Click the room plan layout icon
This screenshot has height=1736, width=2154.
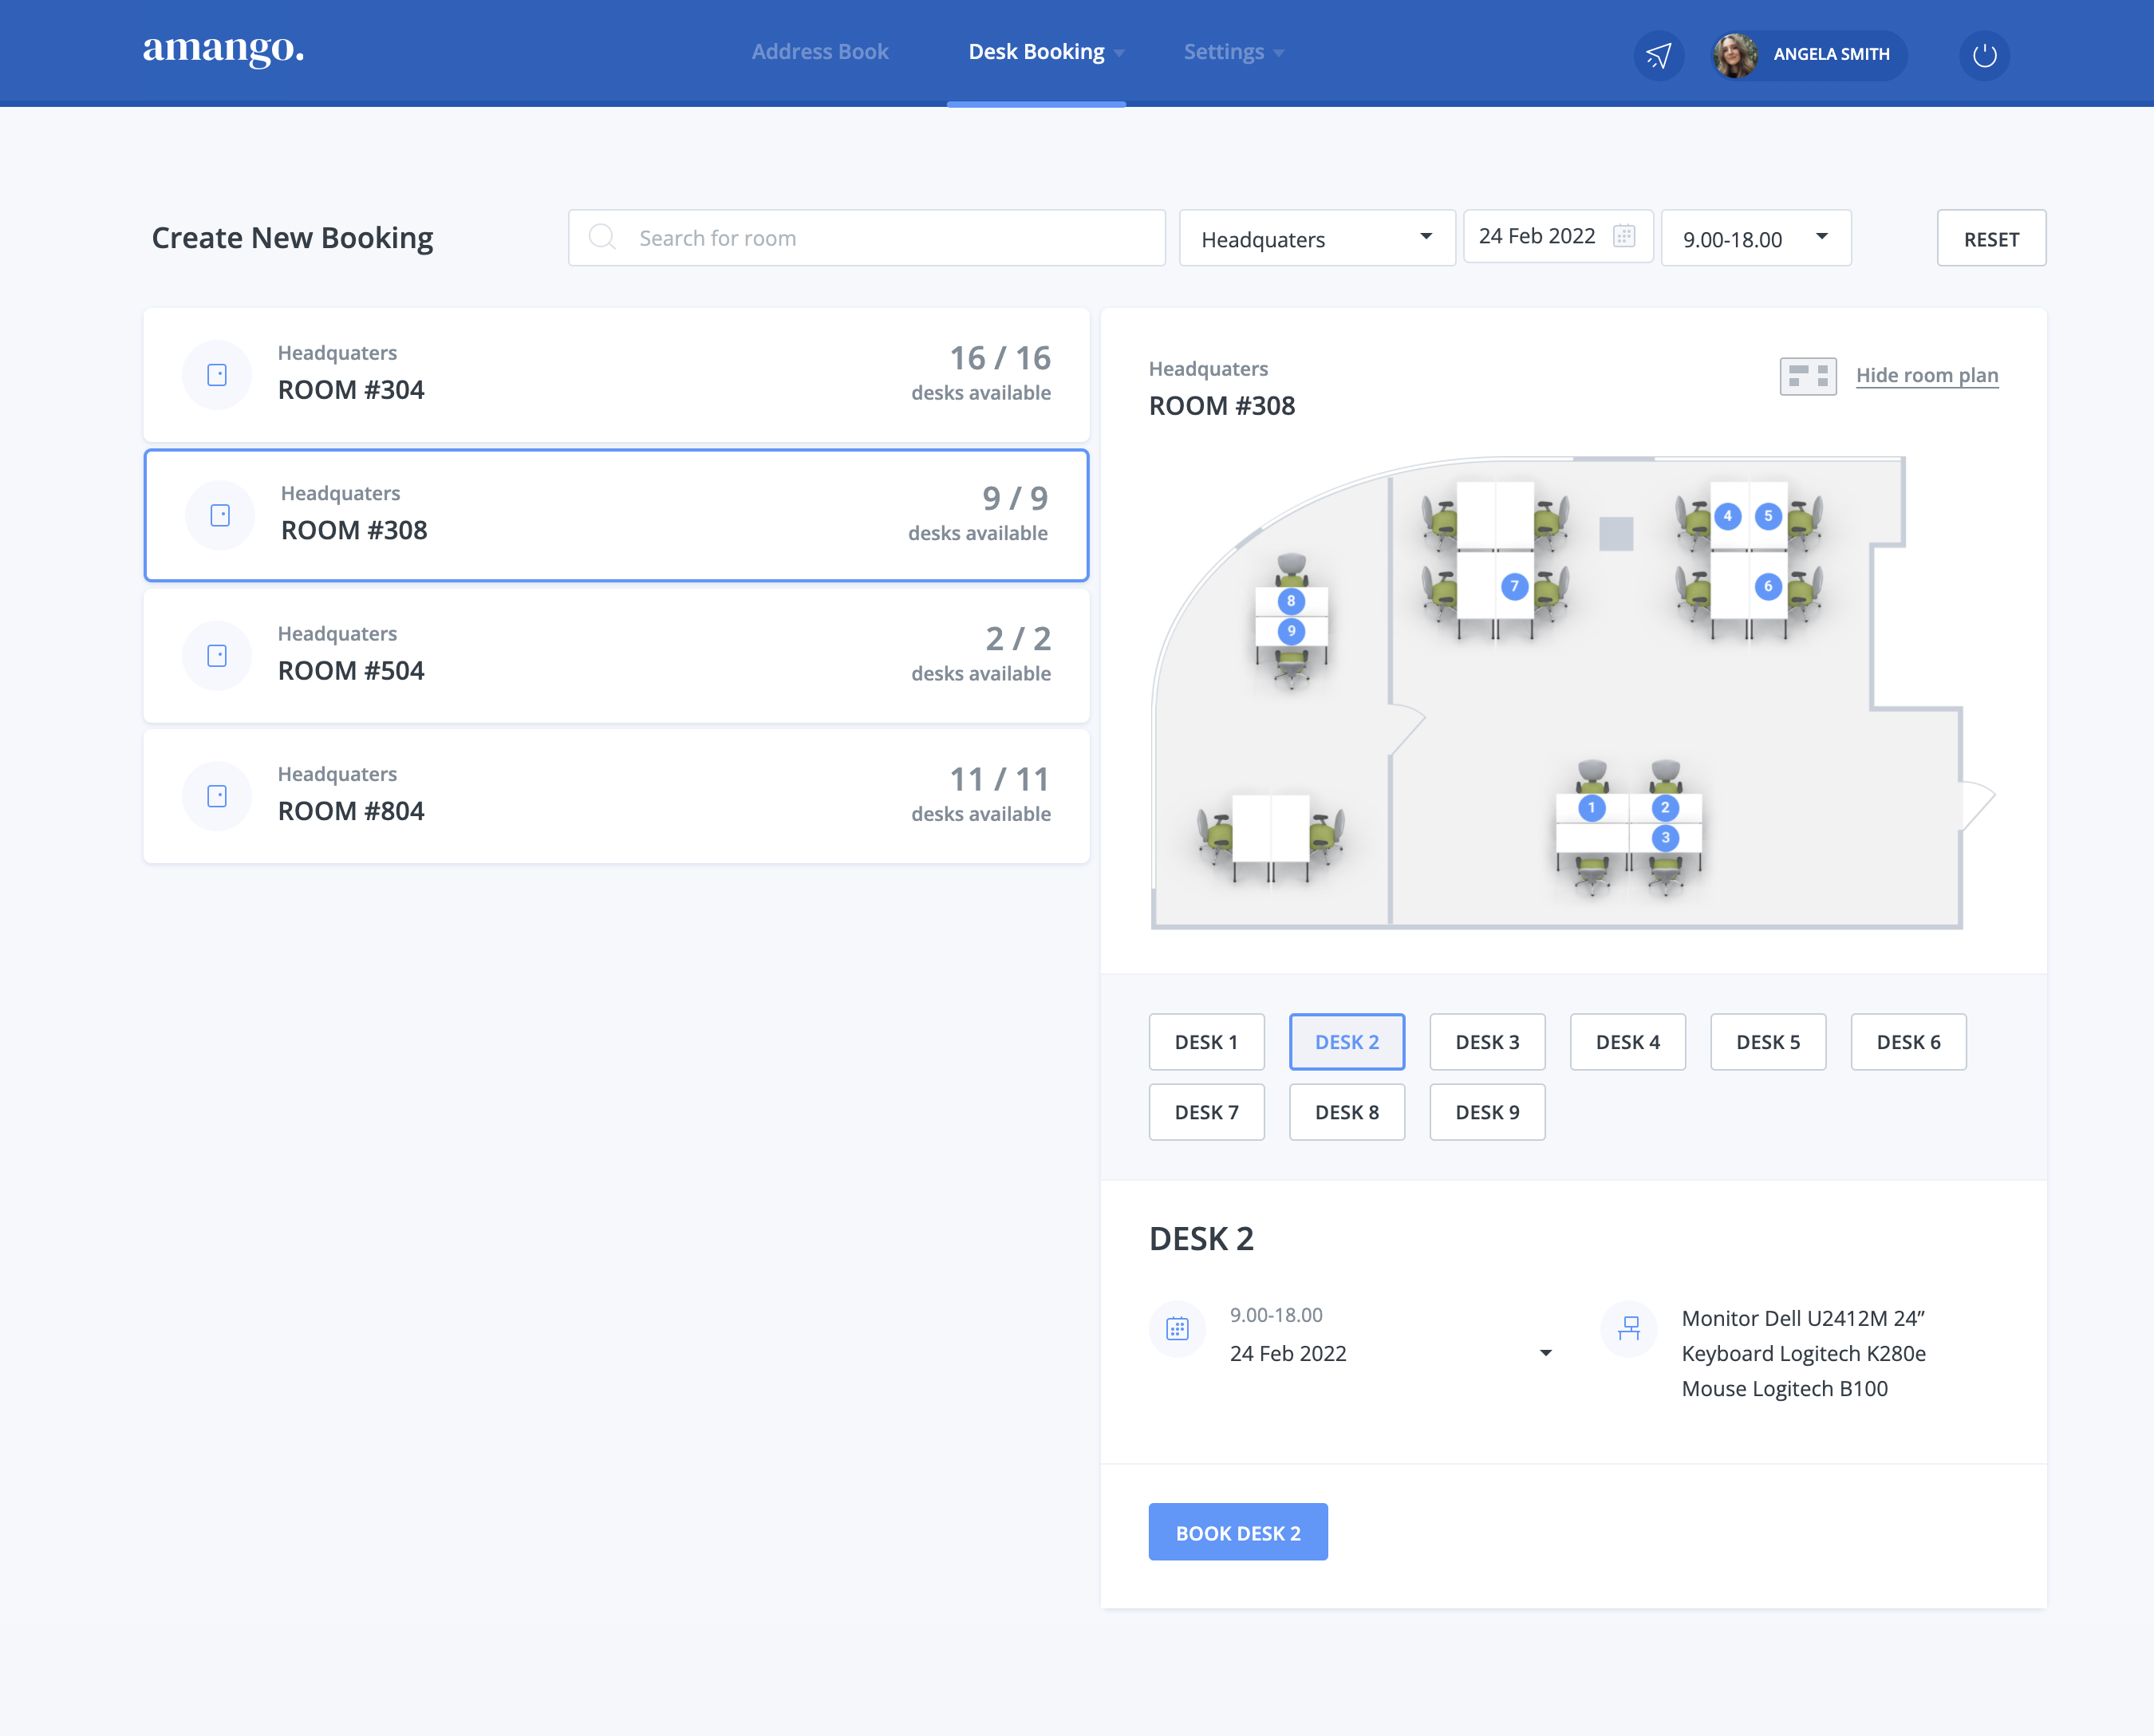[1807, 376]
